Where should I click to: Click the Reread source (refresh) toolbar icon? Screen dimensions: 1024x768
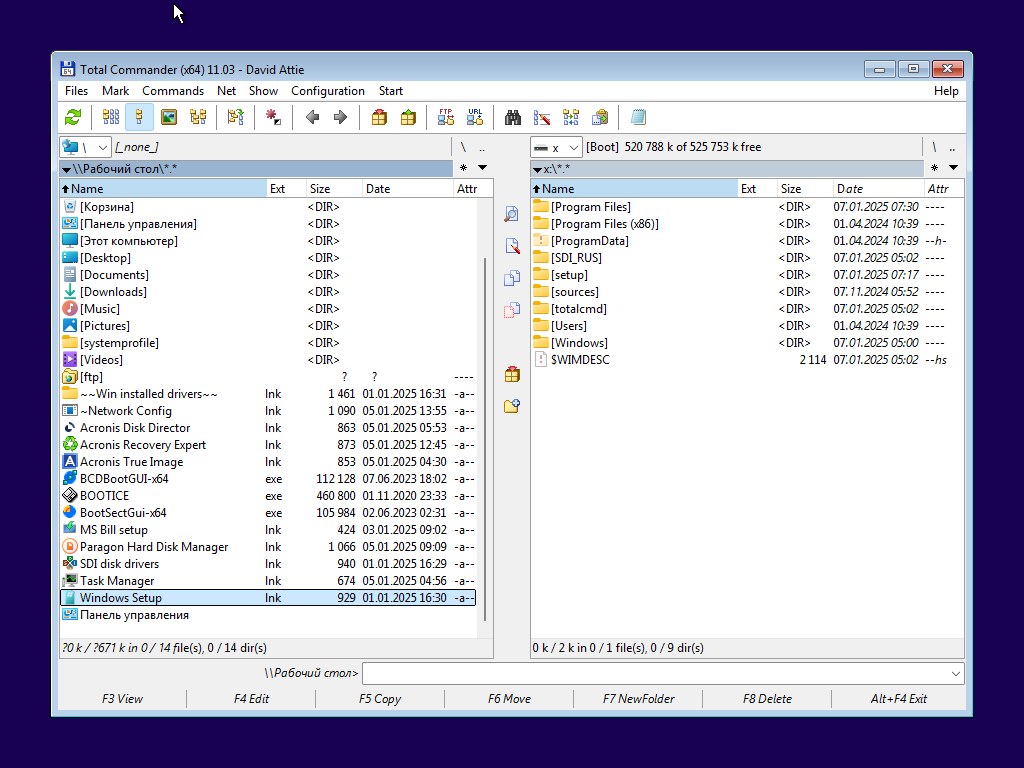[x=73, y=118]
